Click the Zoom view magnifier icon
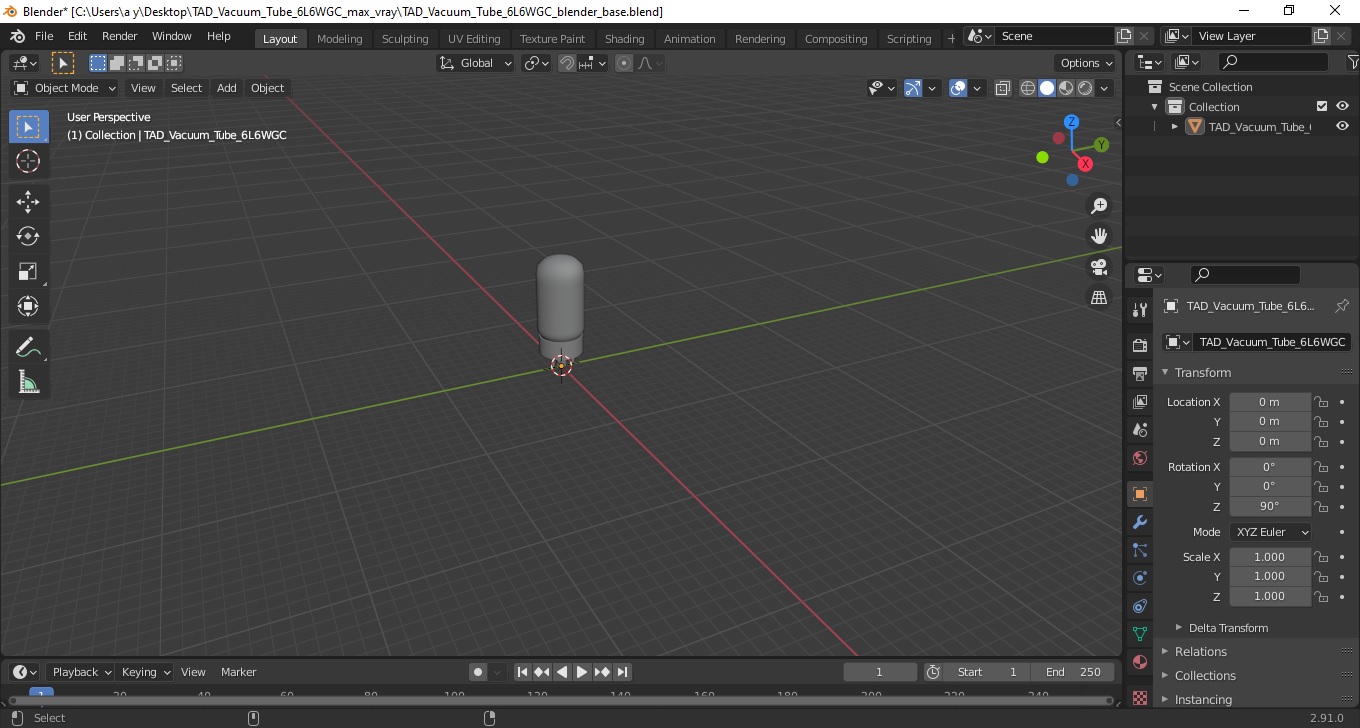The image size is (1360, 728). pos(1099,205)
